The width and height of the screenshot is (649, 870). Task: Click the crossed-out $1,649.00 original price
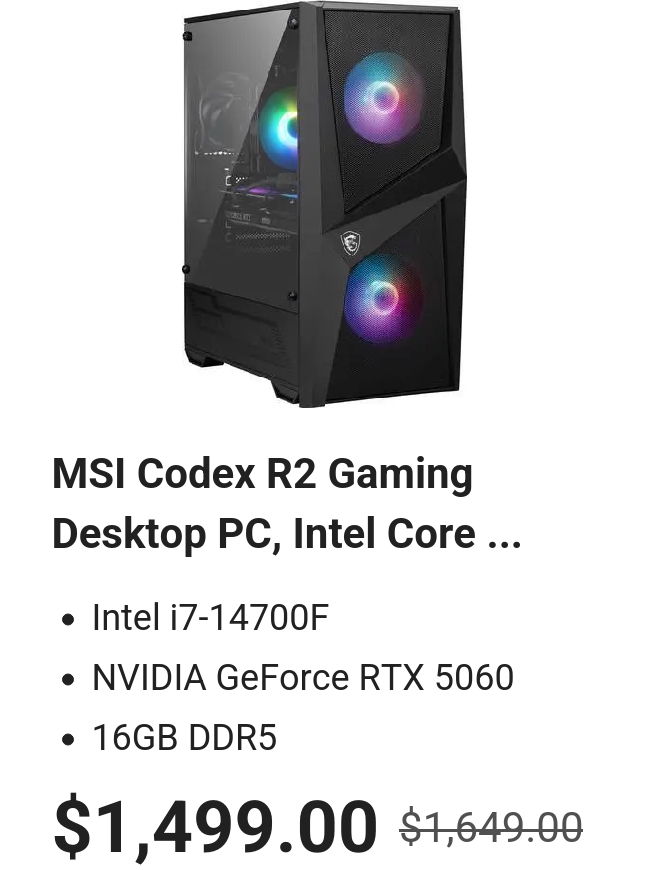[x=491, y=827]
